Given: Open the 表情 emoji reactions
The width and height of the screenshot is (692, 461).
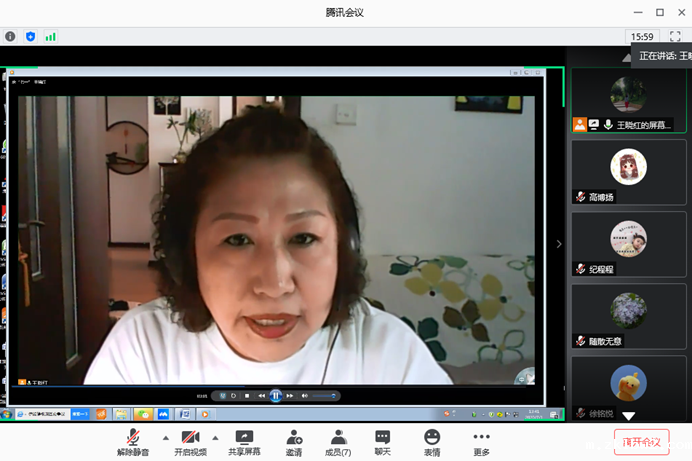Looking at the screenshot, I should coord(431,442).
